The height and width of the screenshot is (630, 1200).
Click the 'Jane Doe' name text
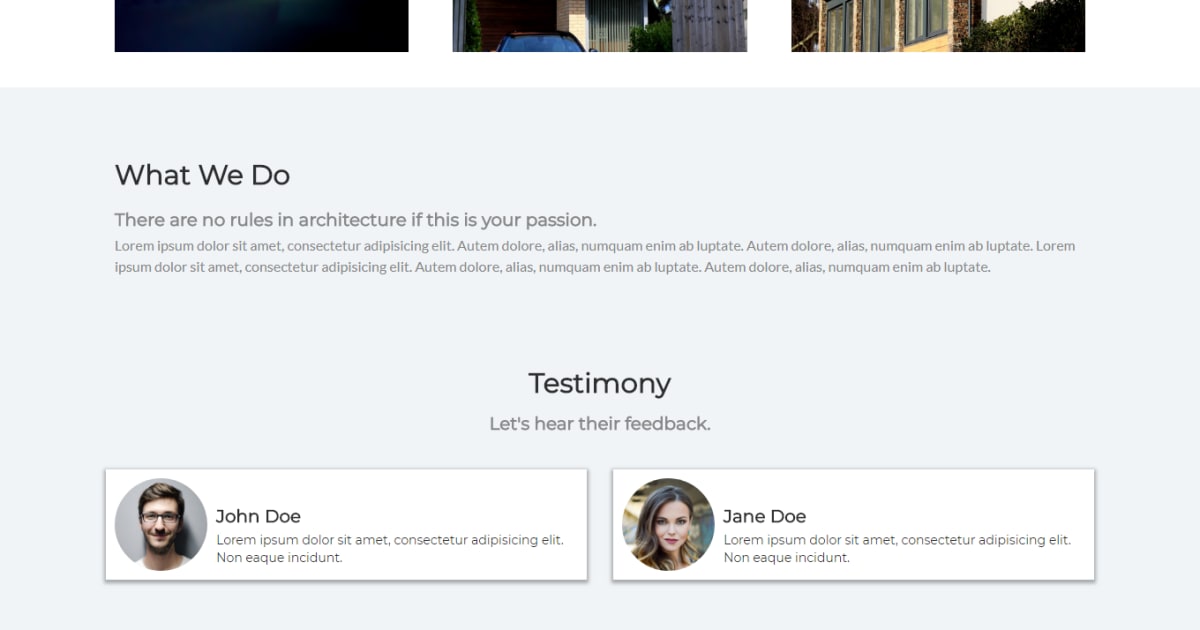tap(765, 516)
